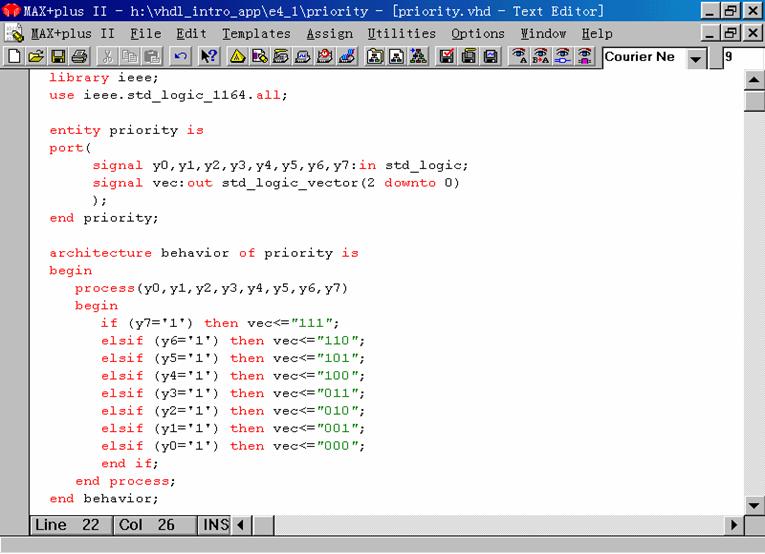Image resolution: width=765 pixels, height=554 pixels.
Task: Open a file using the folder icon
Action: [36, 57]
